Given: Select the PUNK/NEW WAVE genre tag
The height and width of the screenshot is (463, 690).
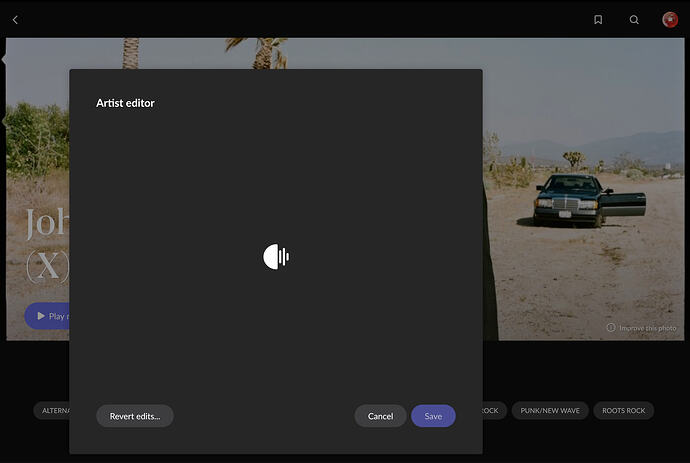Looking at the screenshot, I should 550,411.
